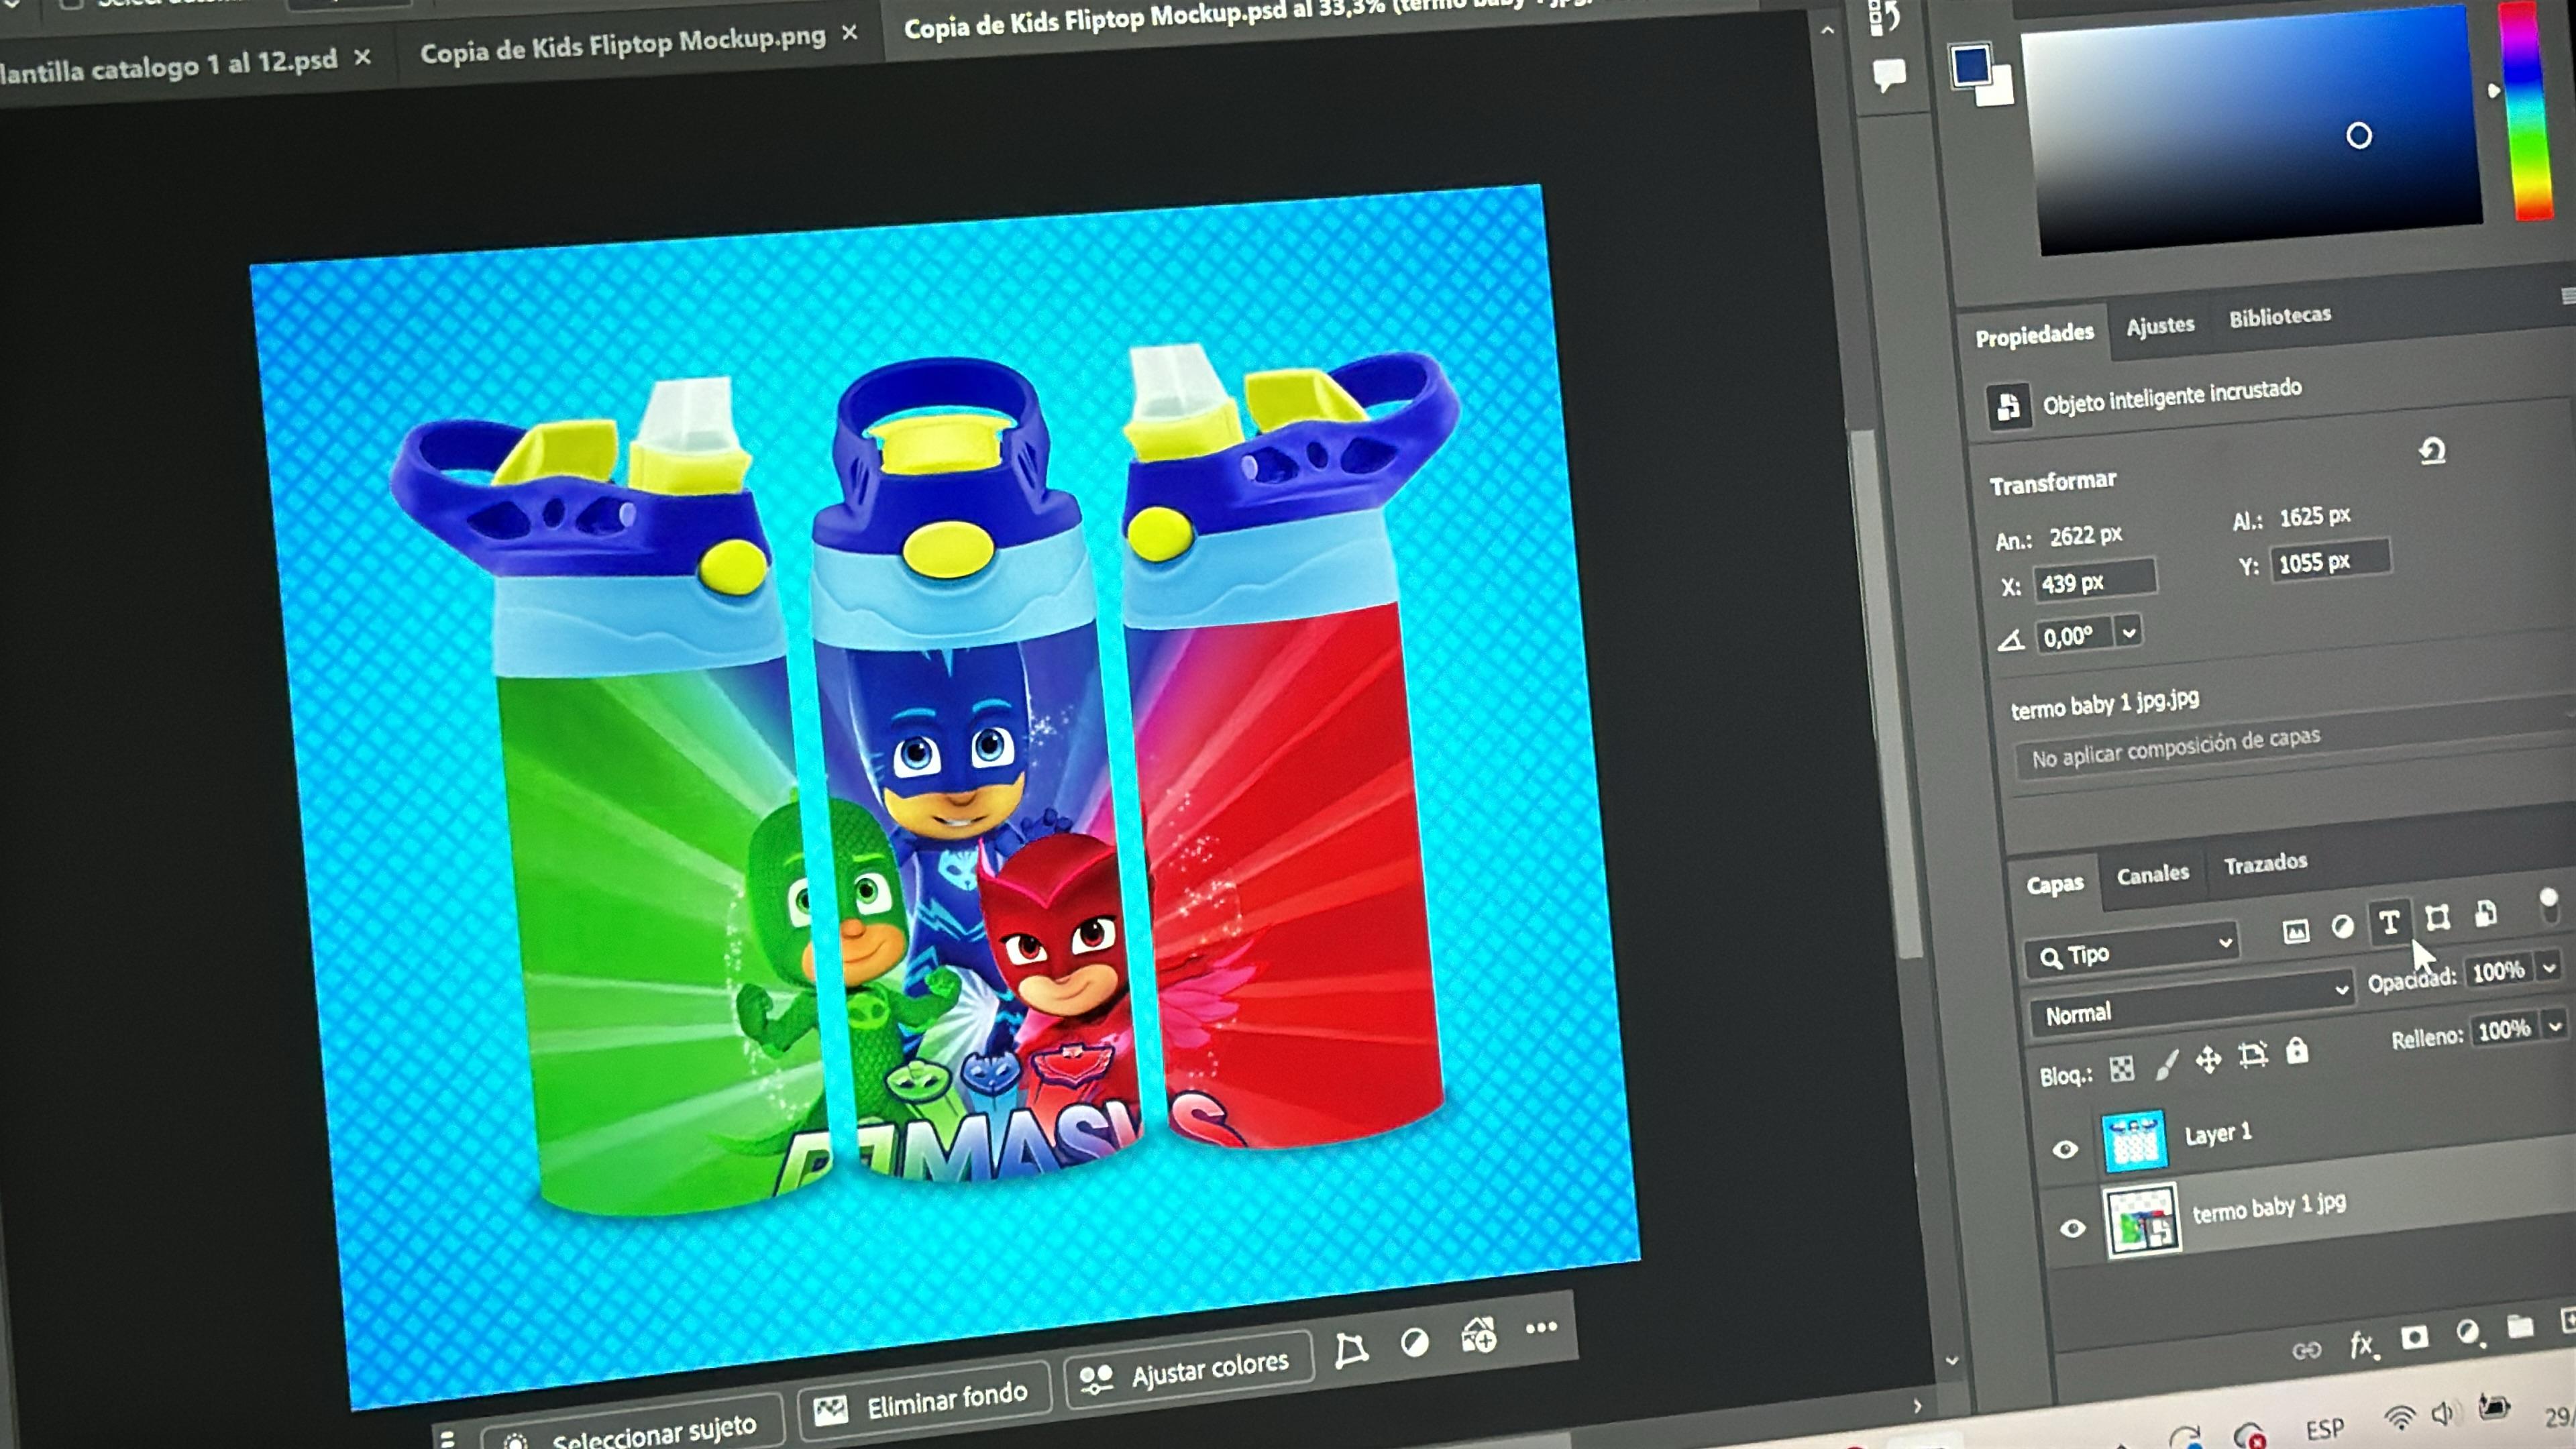The image size is (2576, 1449).
Task: Click the lock all layer padlock icon
Action: pos(2297,1051)
